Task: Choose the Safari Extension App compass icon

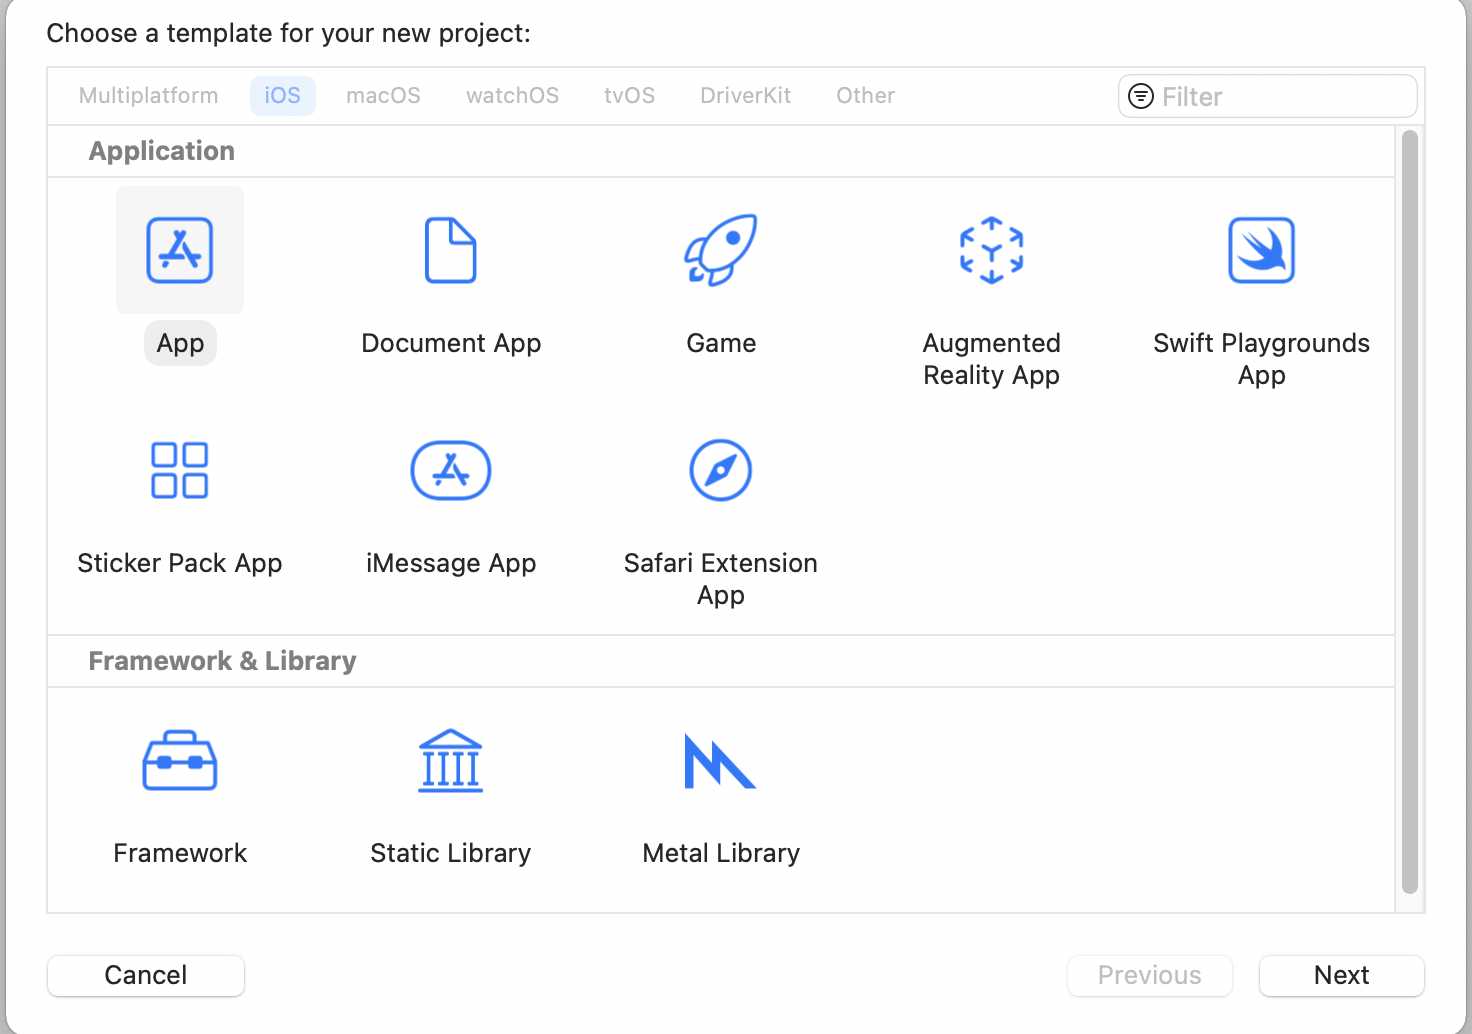Action: (721, 470)
